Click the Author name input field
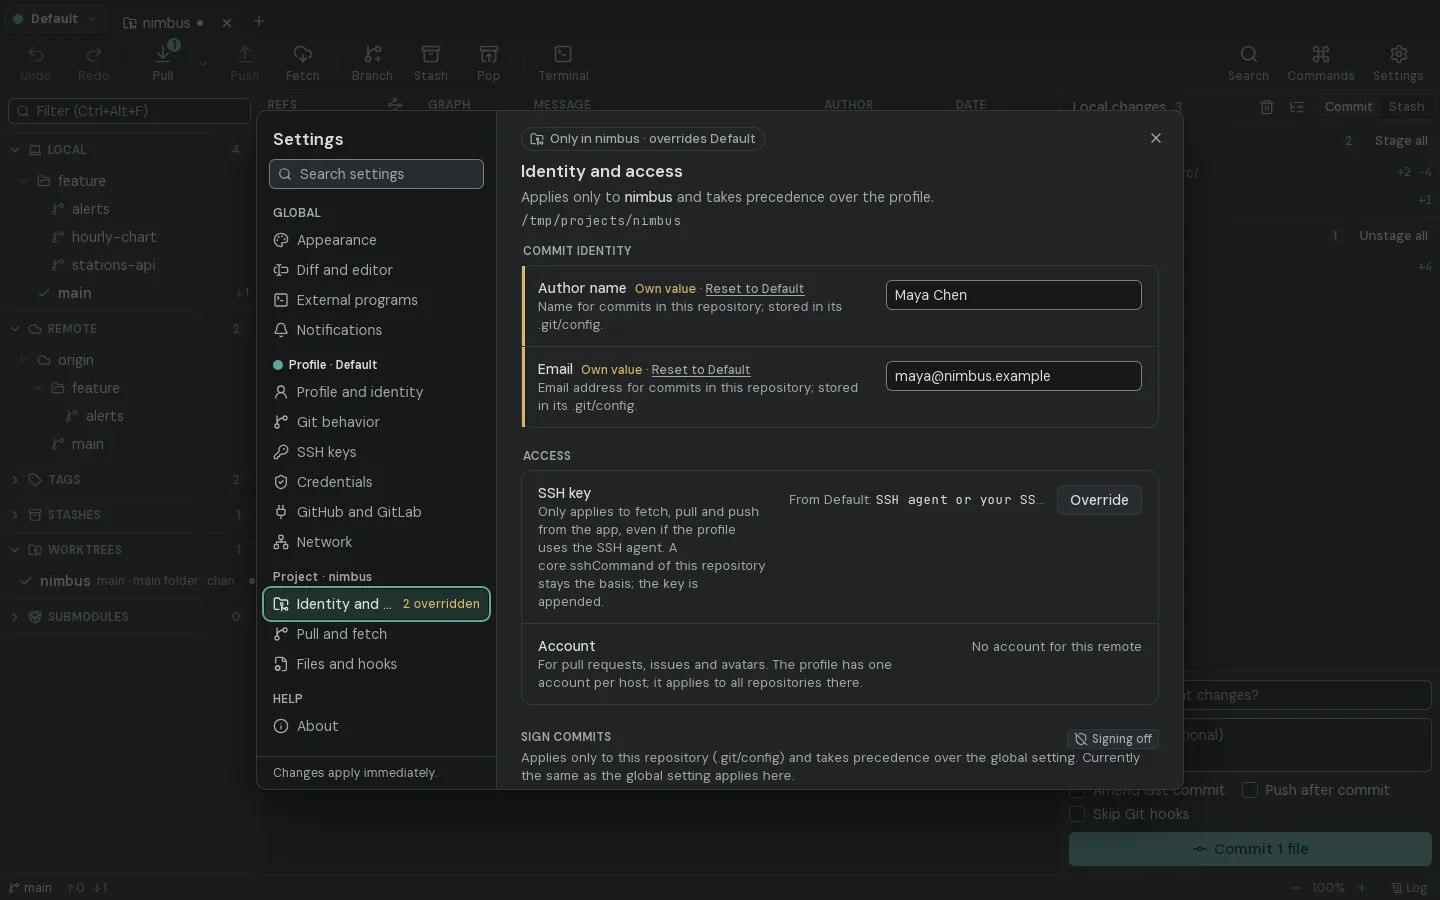 pyautogui.click(x=1013, y=295)
